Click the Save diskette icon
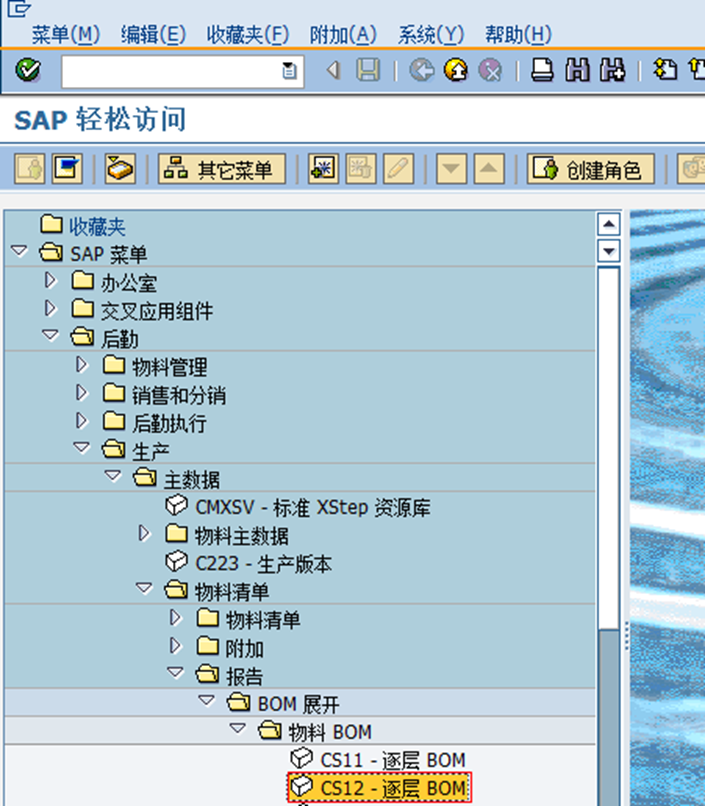705x806 pixels. 368,70
